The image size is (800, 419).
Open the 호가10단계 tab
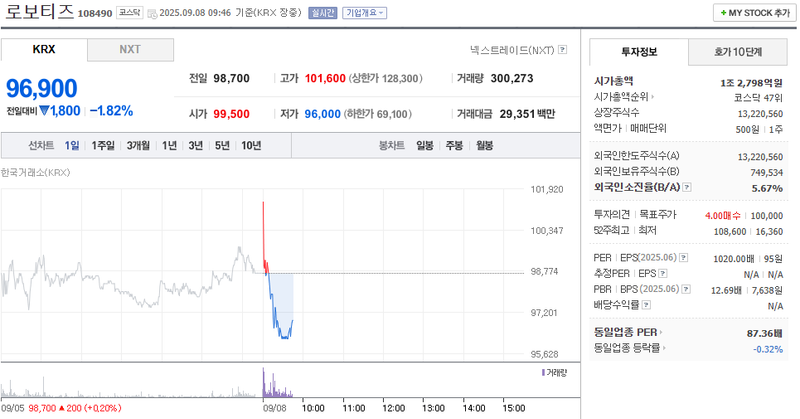(x=738, y=52)
